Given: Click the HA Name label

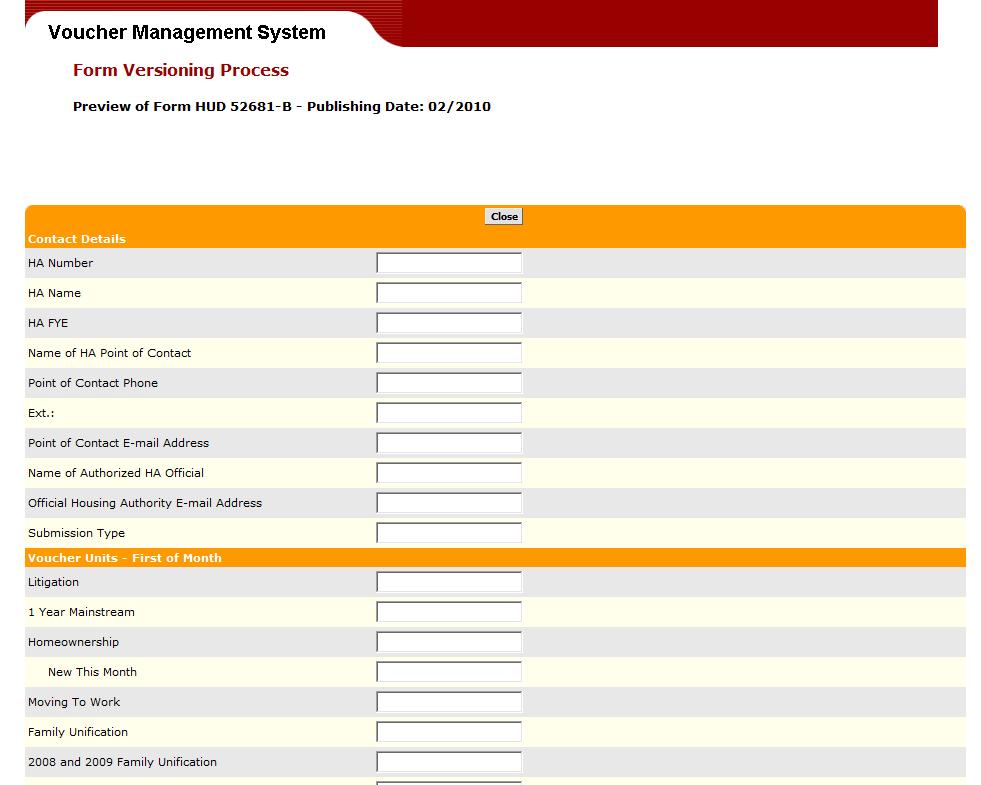Looking at the screenshot, I should click(x=54, y=293).
